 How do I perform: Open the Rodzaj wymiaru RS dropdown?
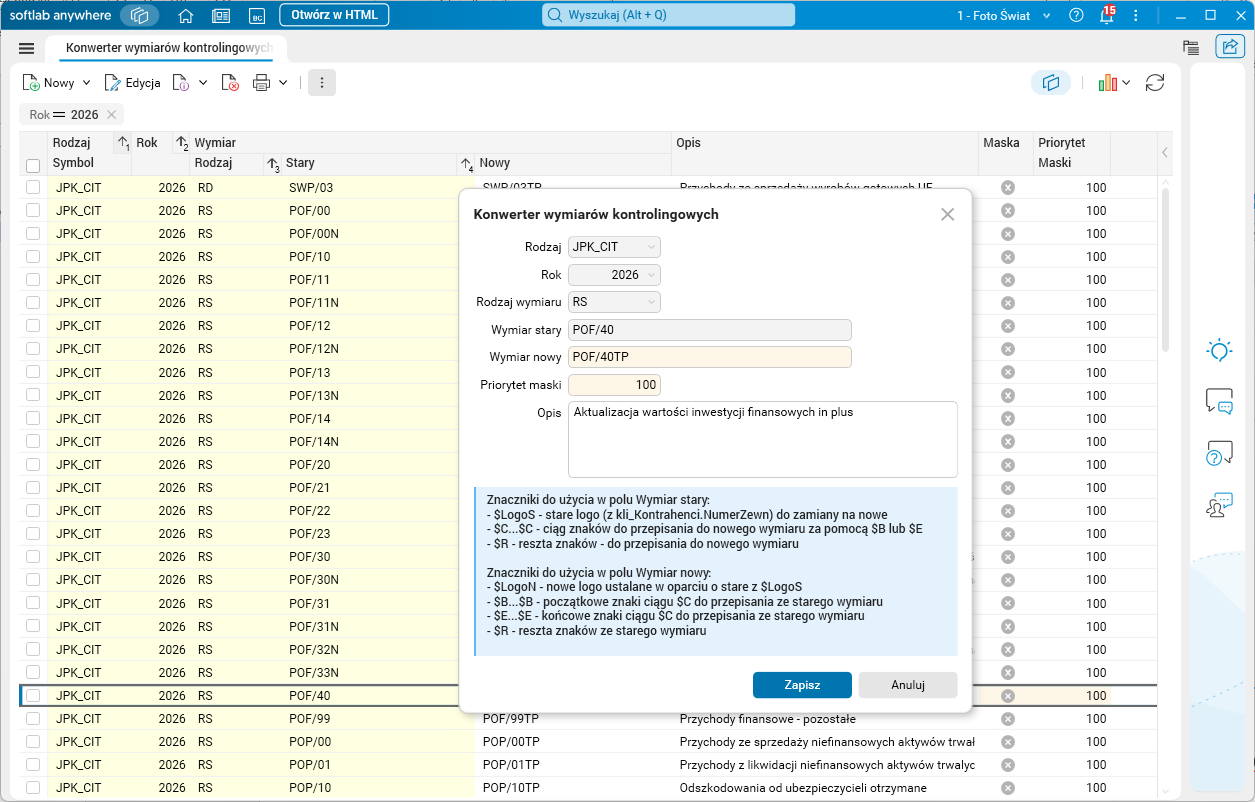click(x=614, y=301)
